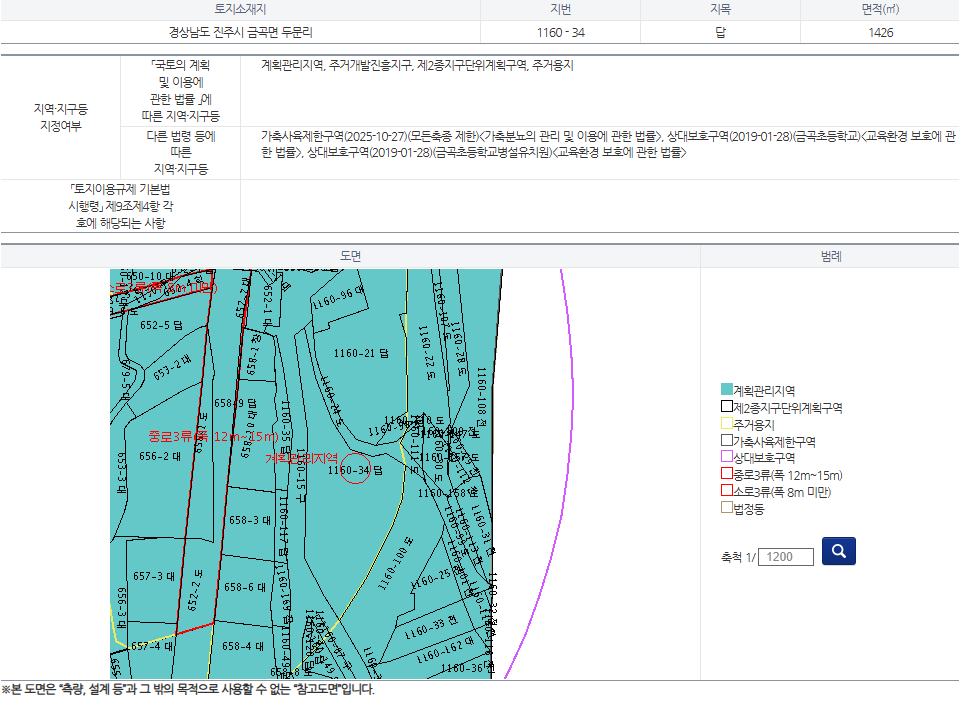
Task: Click parcel 657-3 대 on the map
Action: [x=154, y=576]
